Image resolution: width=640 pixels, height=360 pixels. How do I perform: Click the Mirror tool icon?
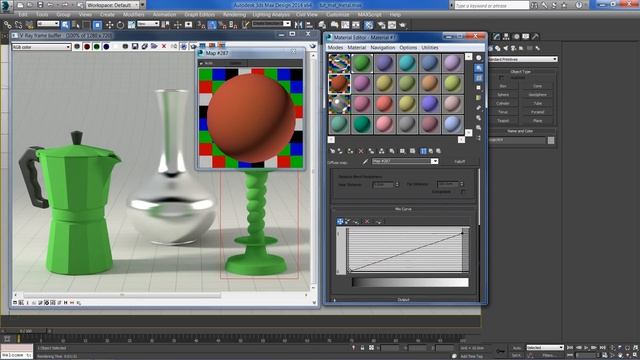298,24
